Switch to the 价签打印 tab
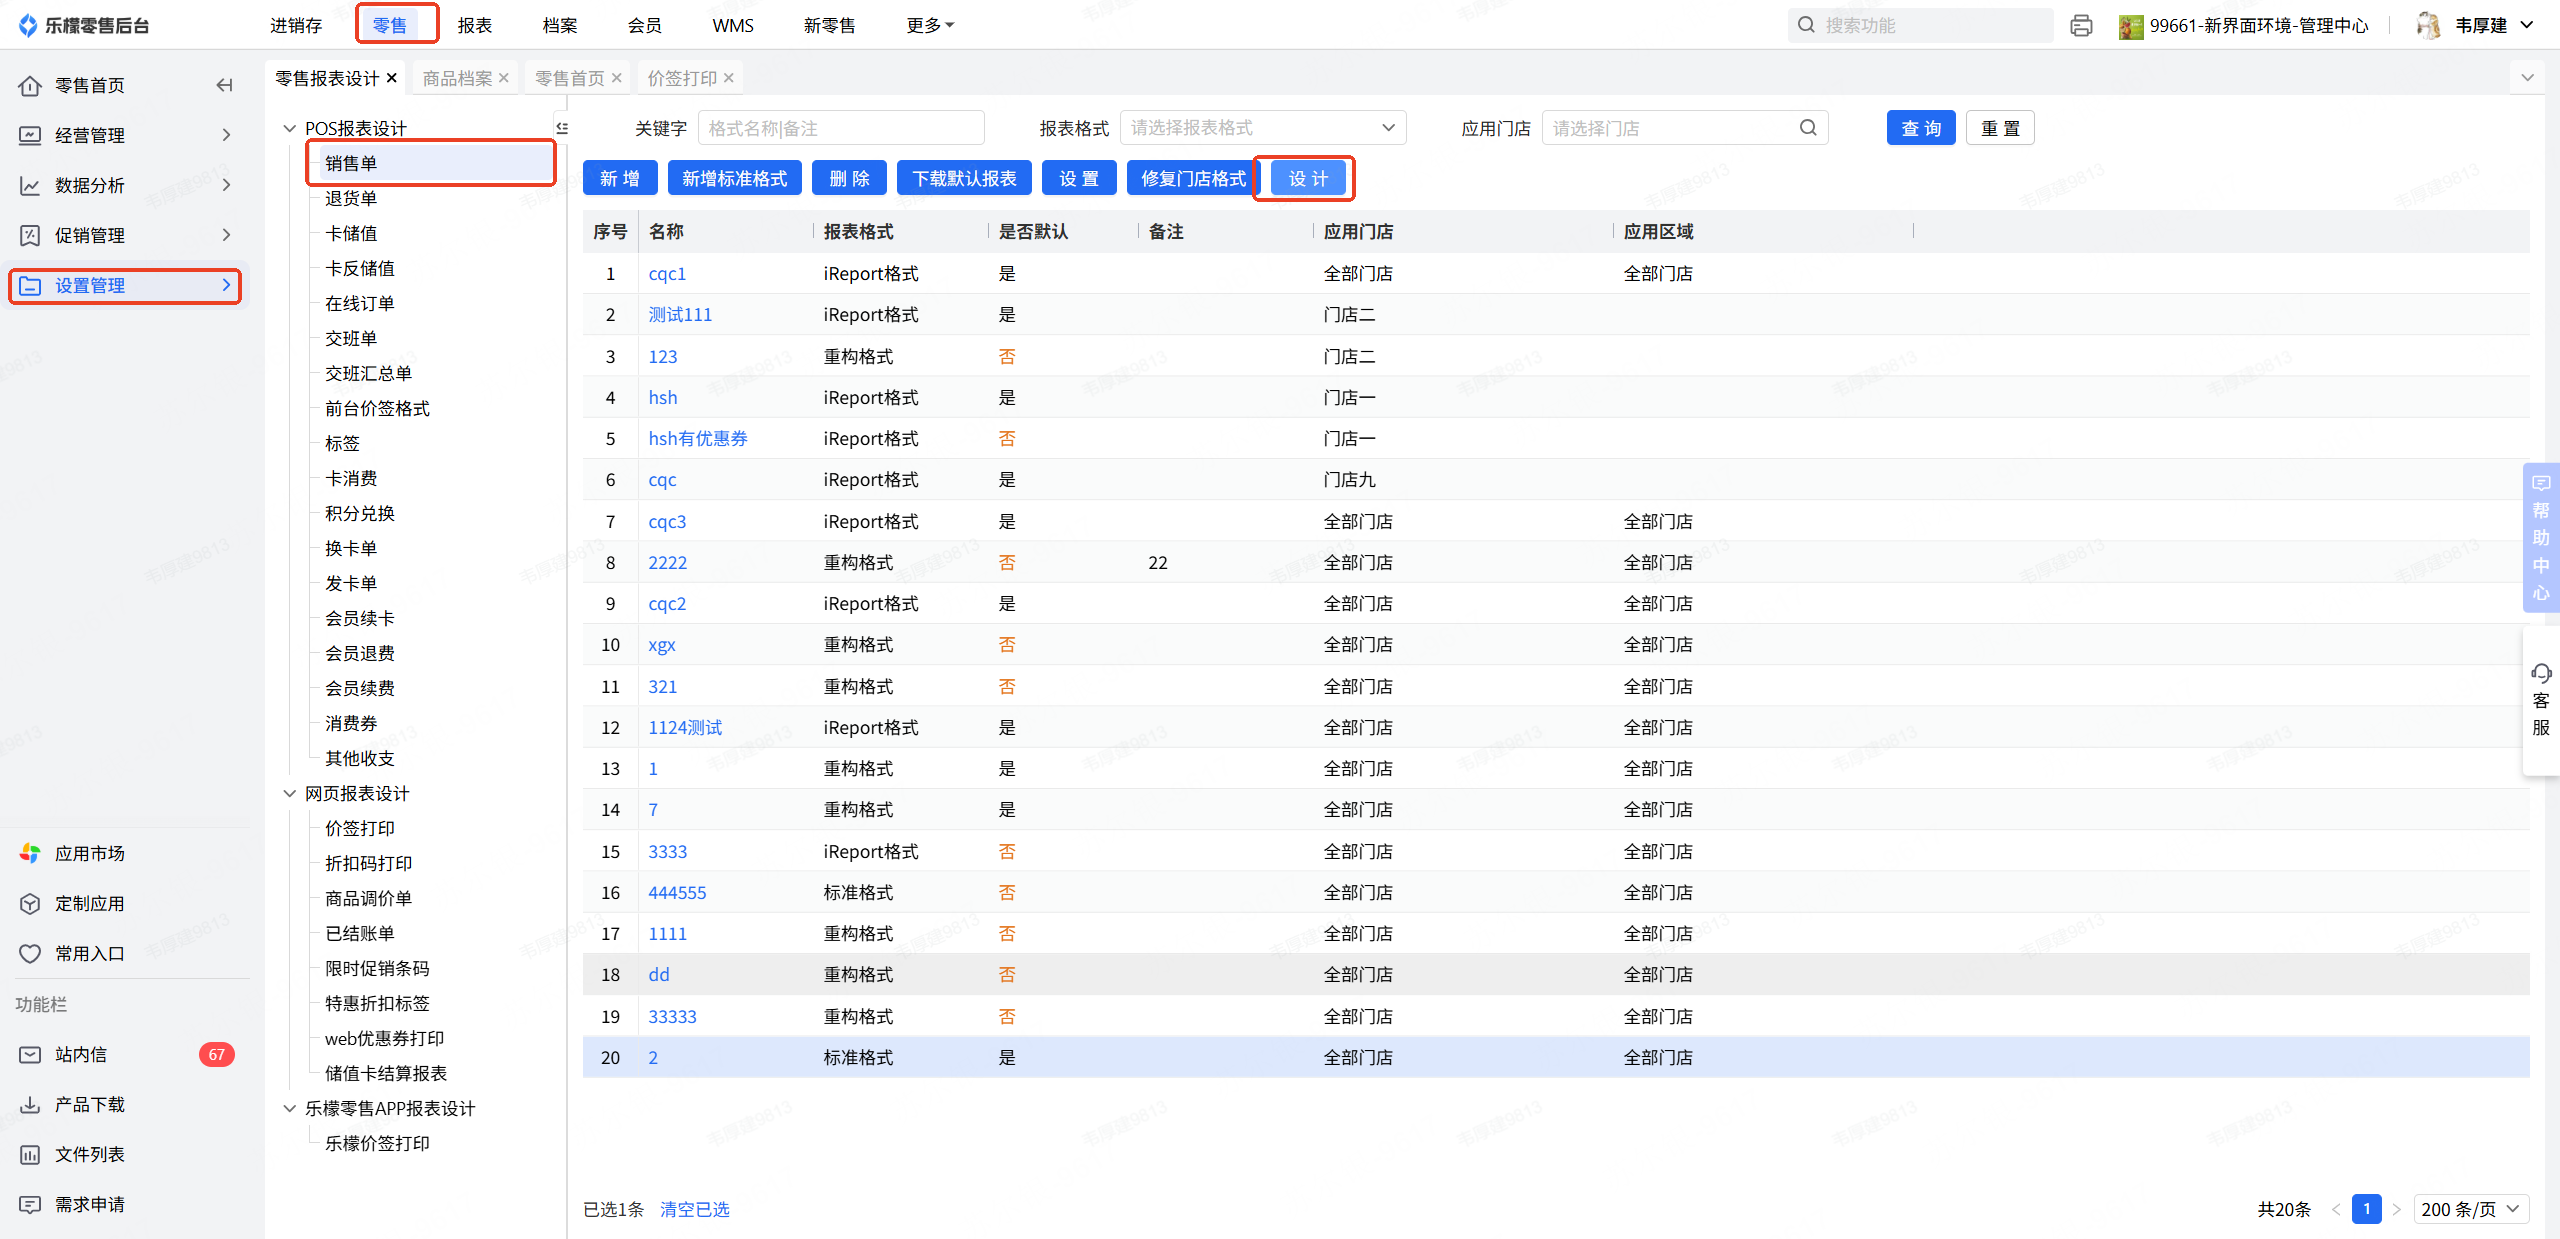This screenshot has height=1239, width=2560. tap(681, 78)
